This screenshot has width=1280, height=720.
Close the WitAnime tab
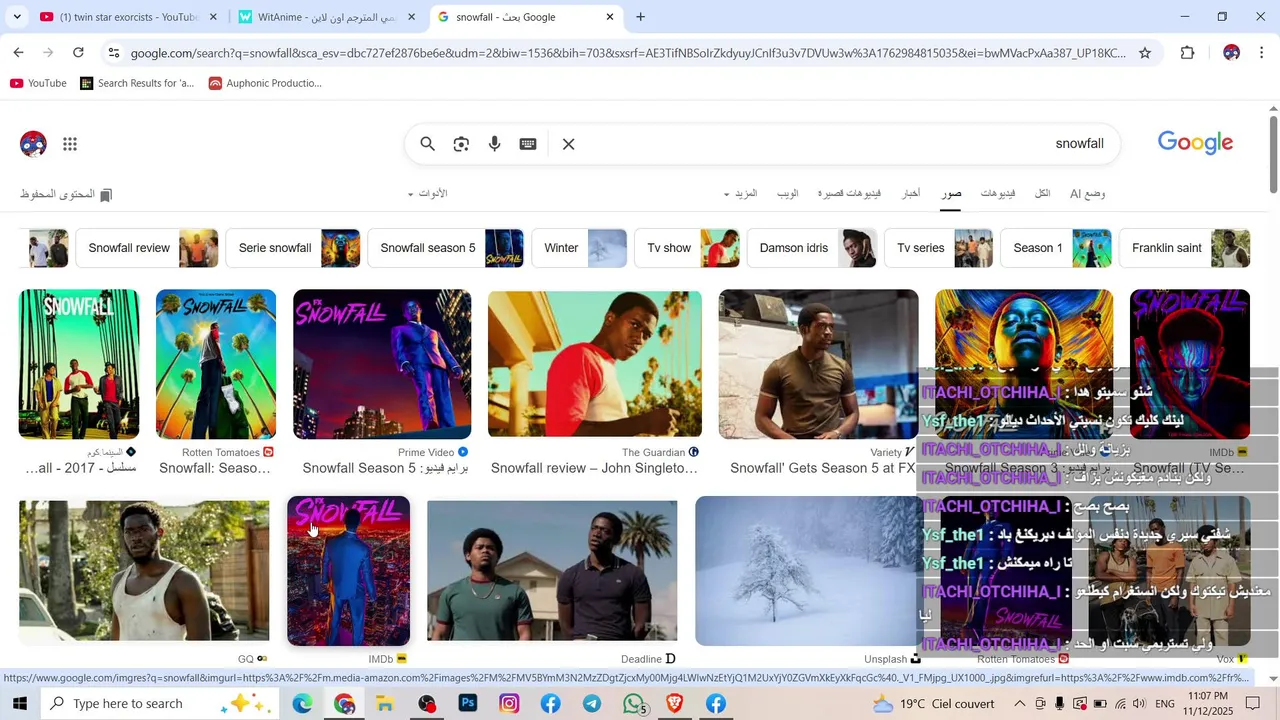(x=411, y=17)
